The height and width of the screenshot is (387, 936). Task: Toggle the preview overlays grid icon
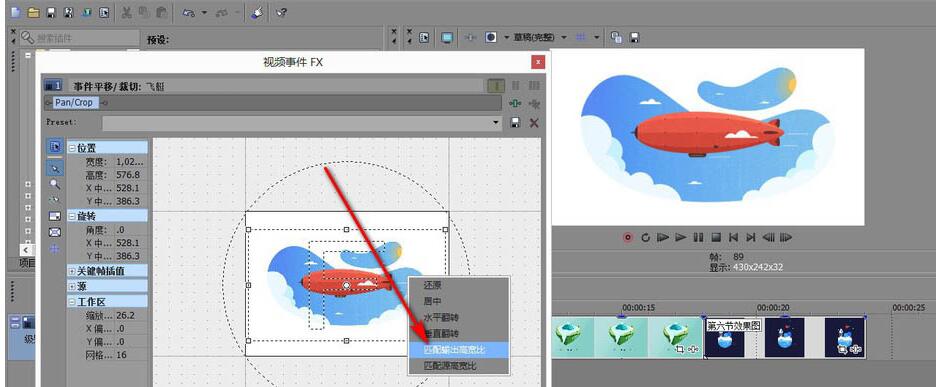(580, 37)
